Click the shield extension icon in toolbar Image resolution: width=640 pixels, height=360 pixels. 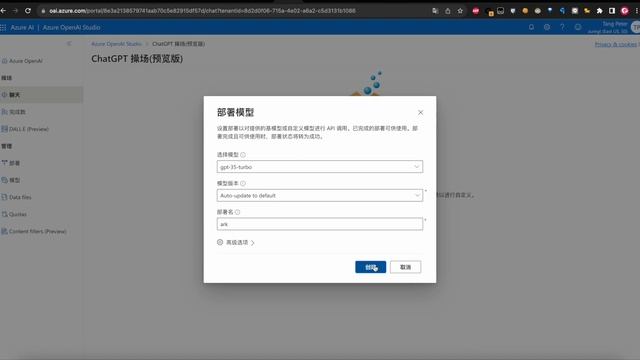pyautogui.click(x=513, y=11)
